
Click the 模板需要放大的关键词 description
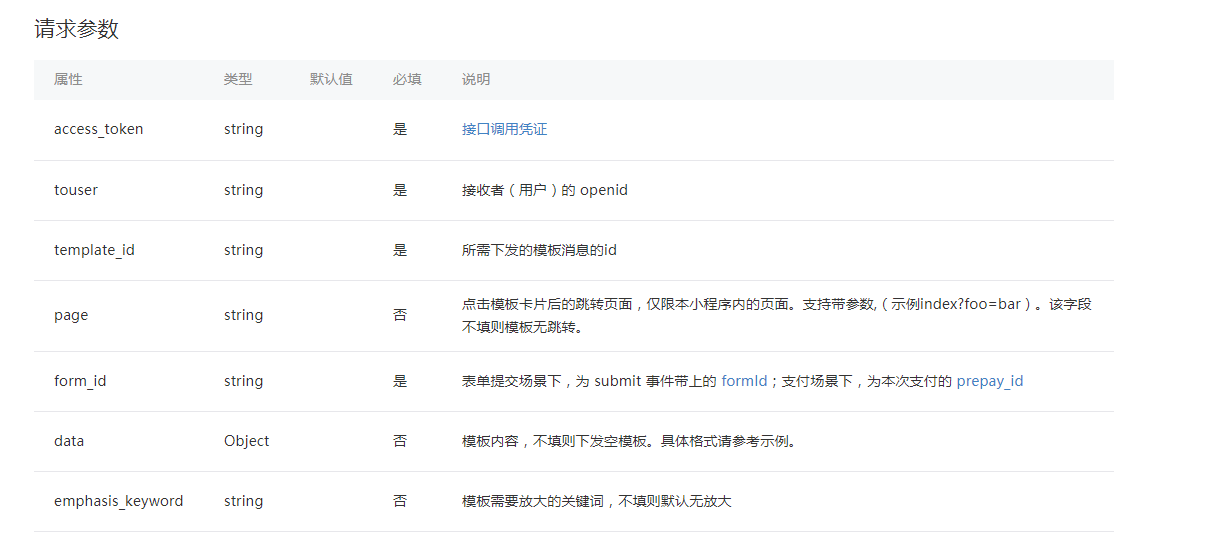coord(597,501)
